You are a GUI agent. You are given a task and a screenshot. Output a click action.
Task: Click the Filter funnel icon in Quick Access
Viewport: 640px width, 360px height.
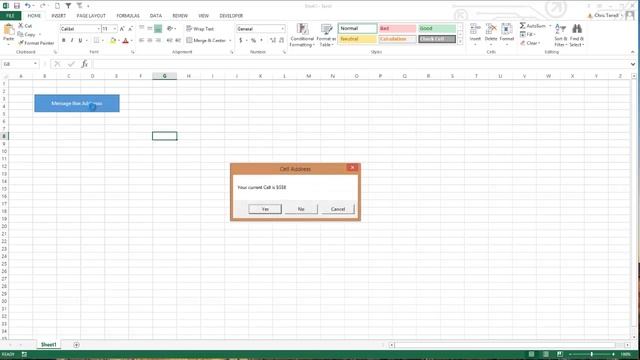pos(68,6)
